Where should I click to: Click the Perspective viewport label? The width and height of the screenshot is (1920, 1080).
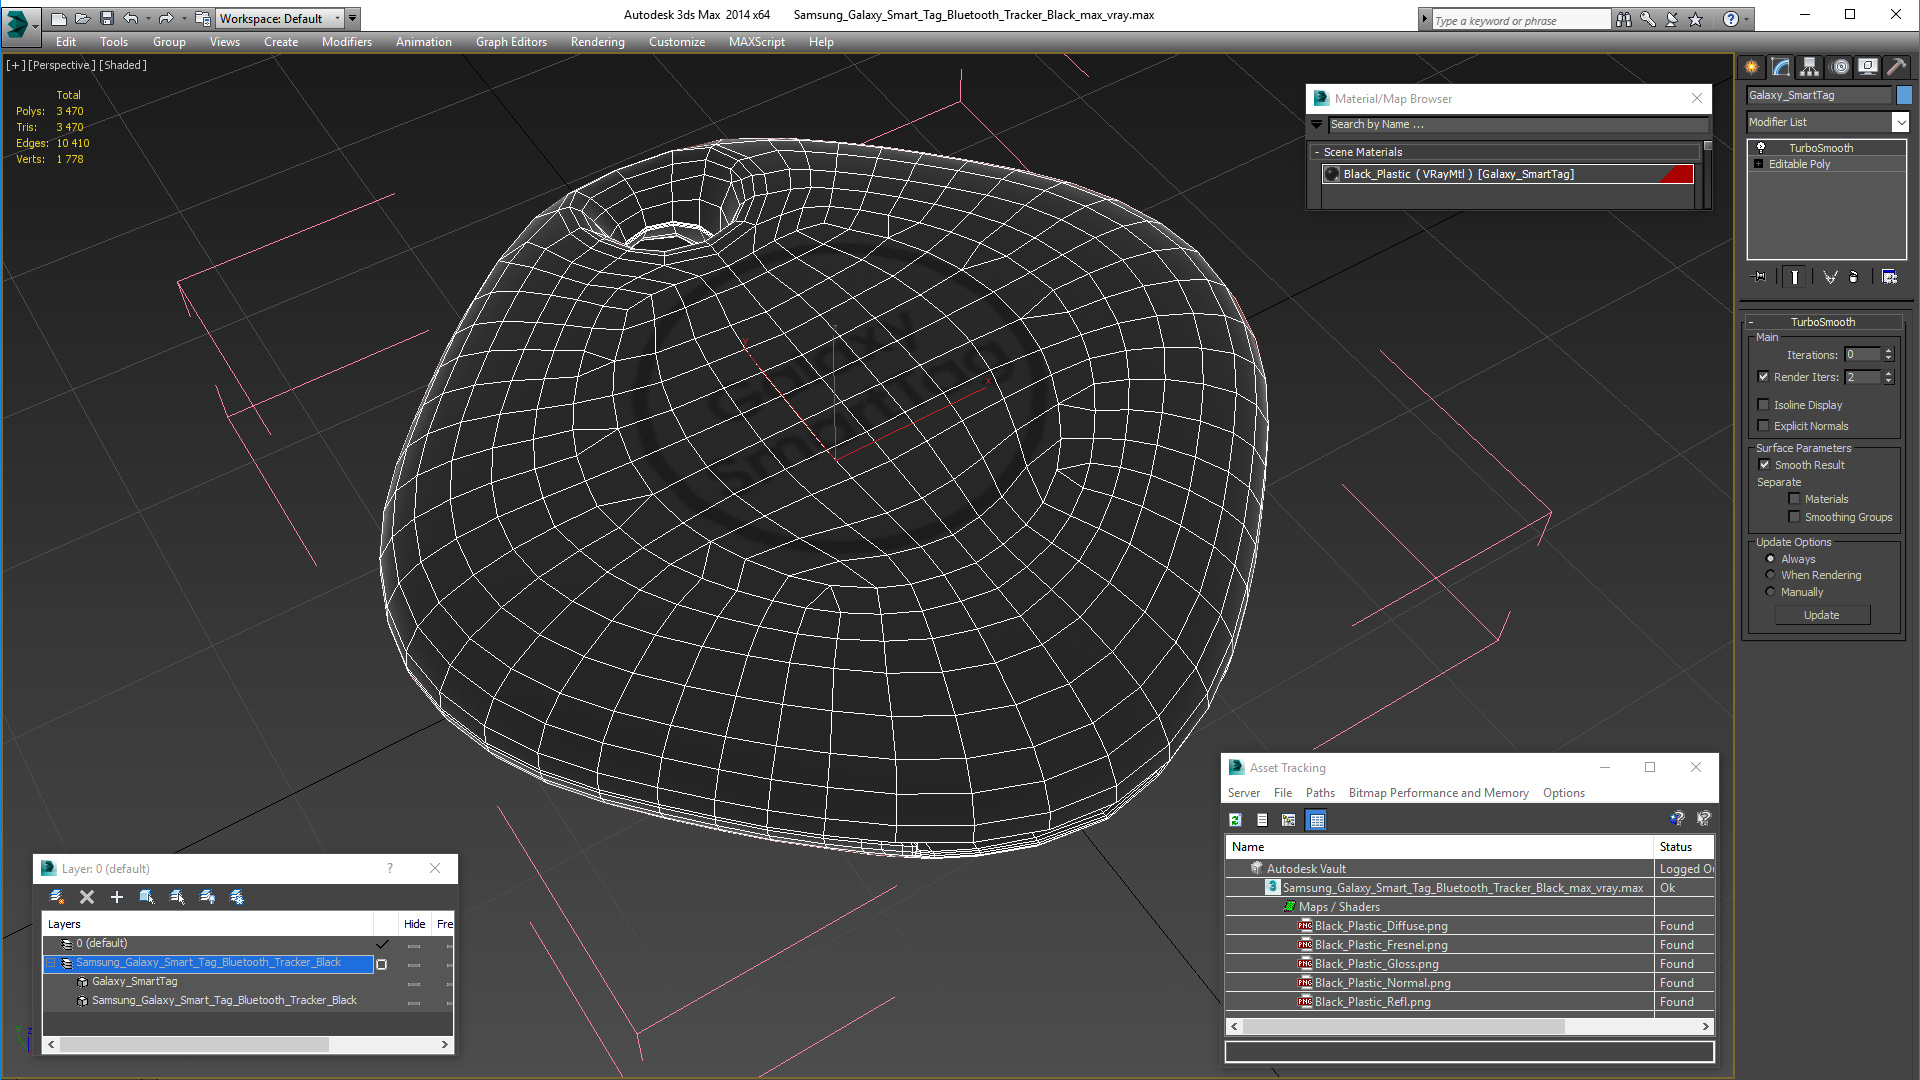[62, 65]
